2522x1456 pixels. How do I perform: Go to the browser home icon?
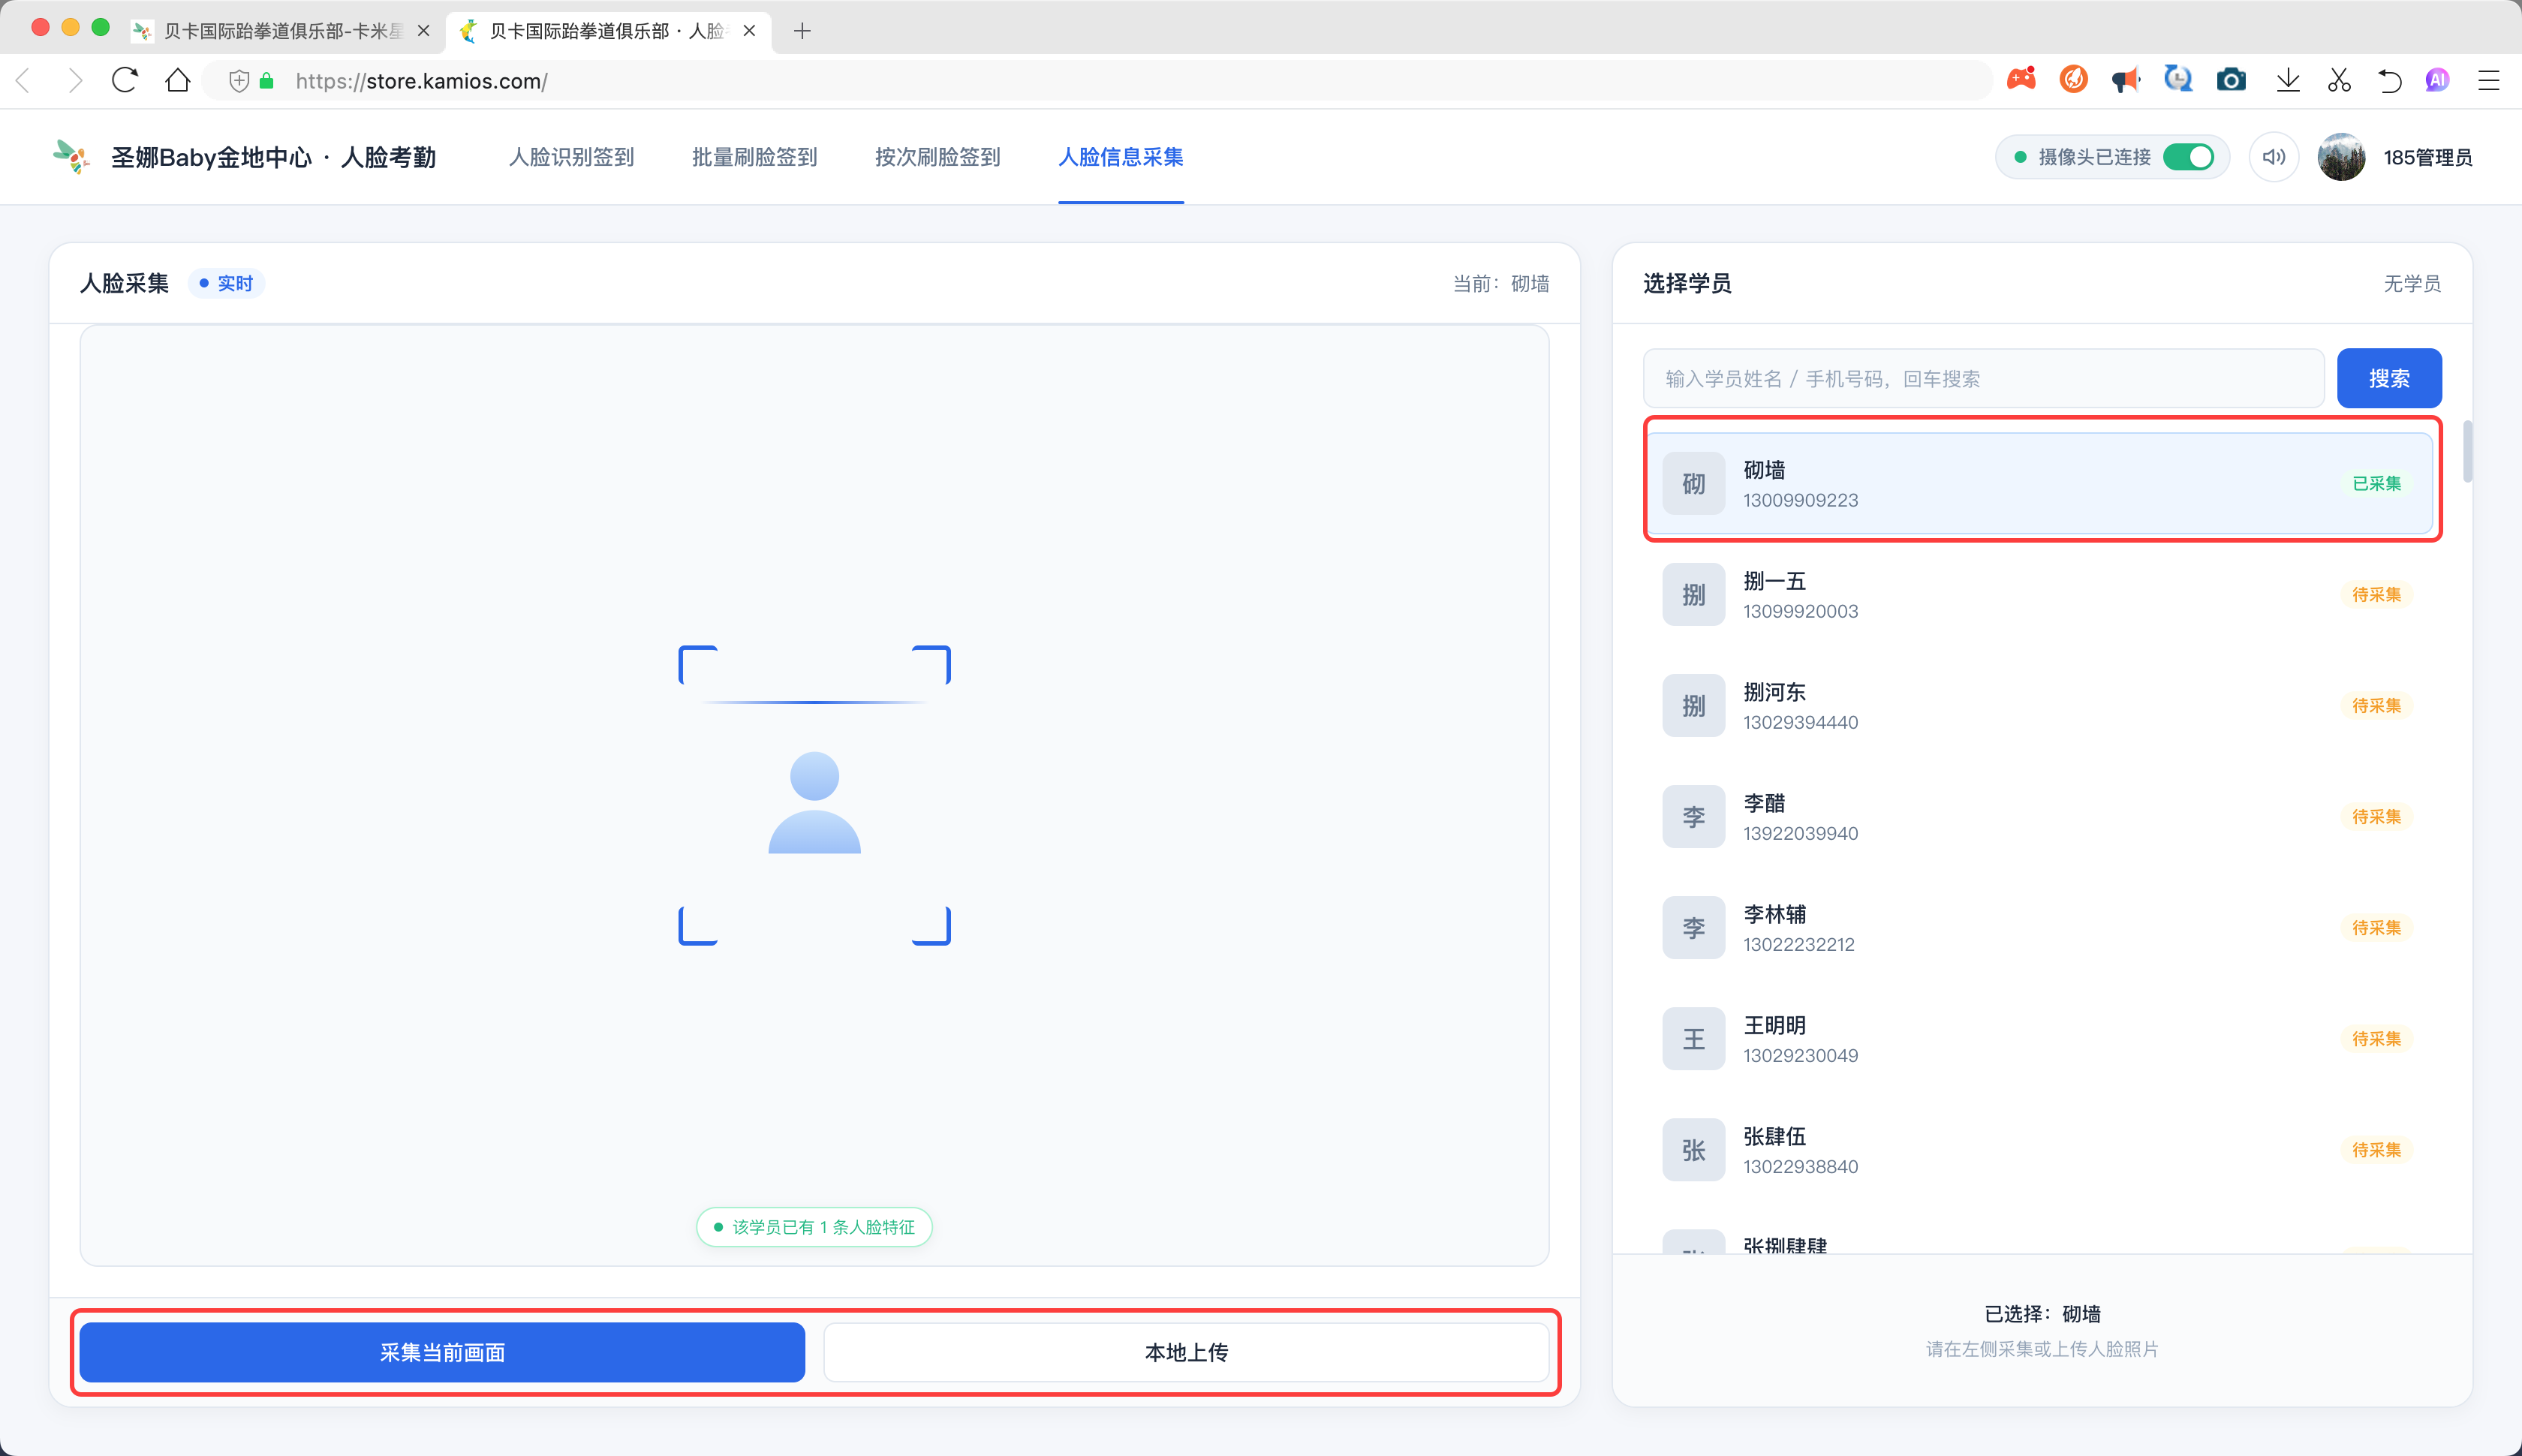pyautogui.click(x=177, y=80)
